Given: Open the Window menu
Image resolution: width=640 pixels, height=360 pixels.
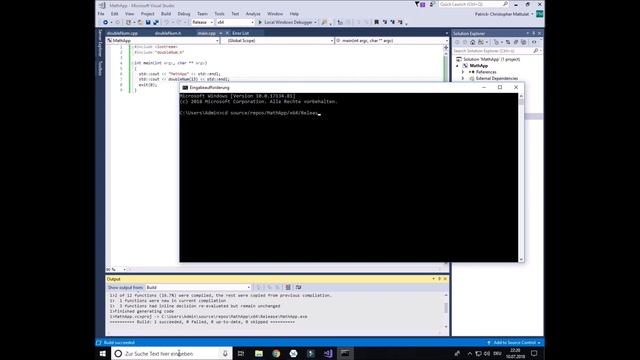Looking at the screenshot, I should [275, 14].
